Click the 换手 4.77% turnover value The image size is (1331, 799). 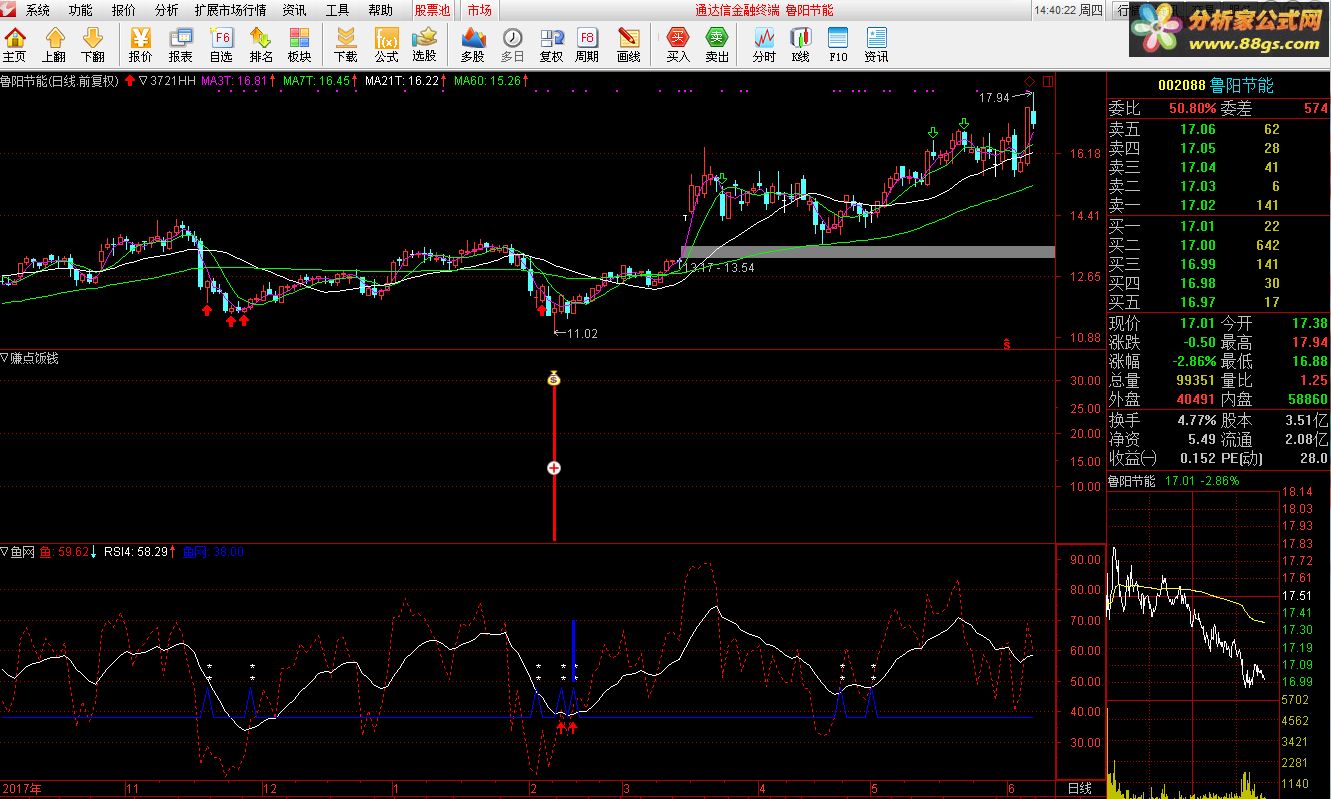tap(1196, 420)
